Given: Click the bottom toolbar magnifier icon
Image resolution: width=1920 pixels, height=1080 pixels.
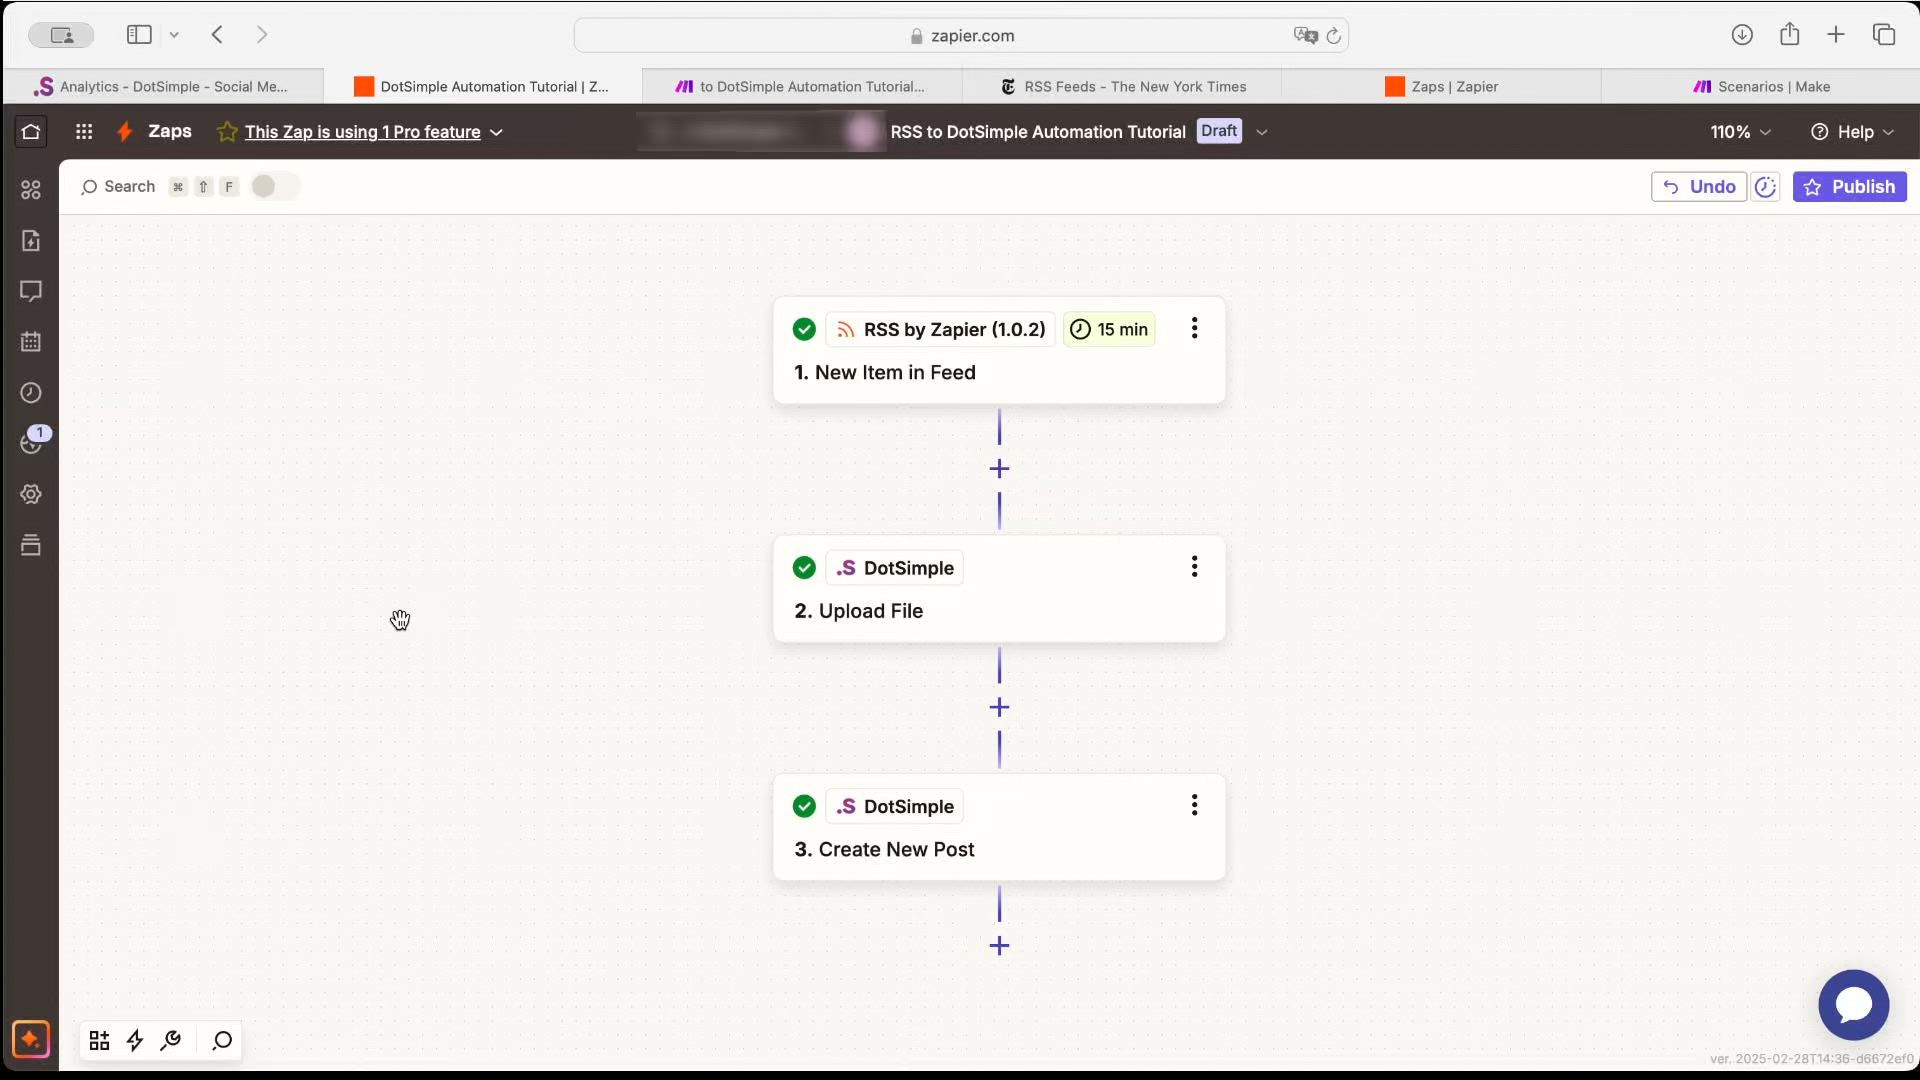Looking at the screenshot, I should click(222, 1041).
